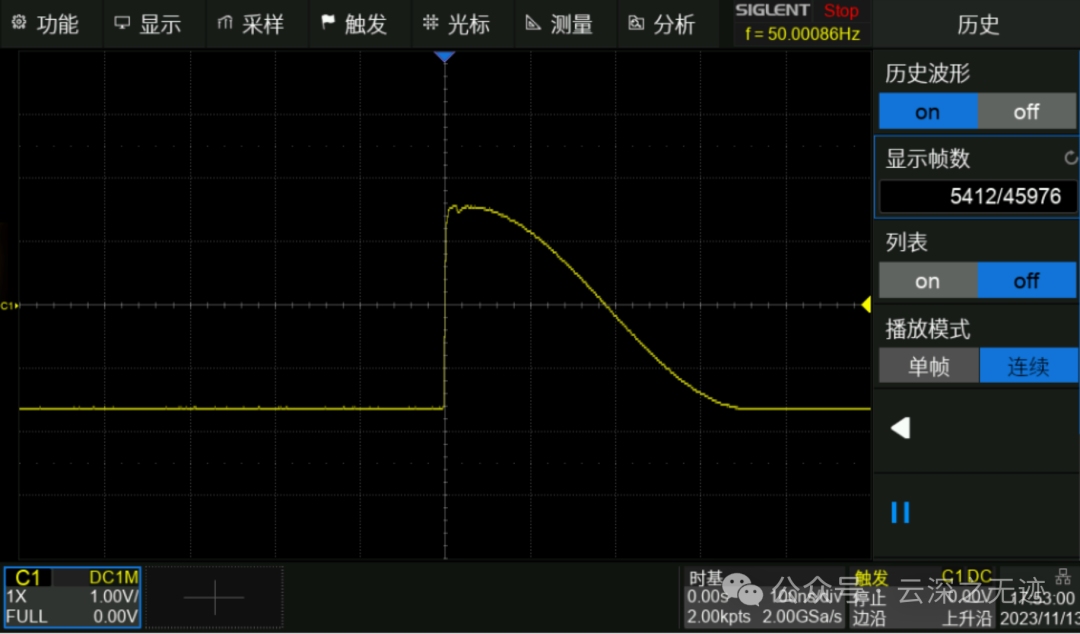Open the 光标 (Cursors) menu
Image resolution: width=1080 pixels, height=634 pixels.
[x=461, y=24]
